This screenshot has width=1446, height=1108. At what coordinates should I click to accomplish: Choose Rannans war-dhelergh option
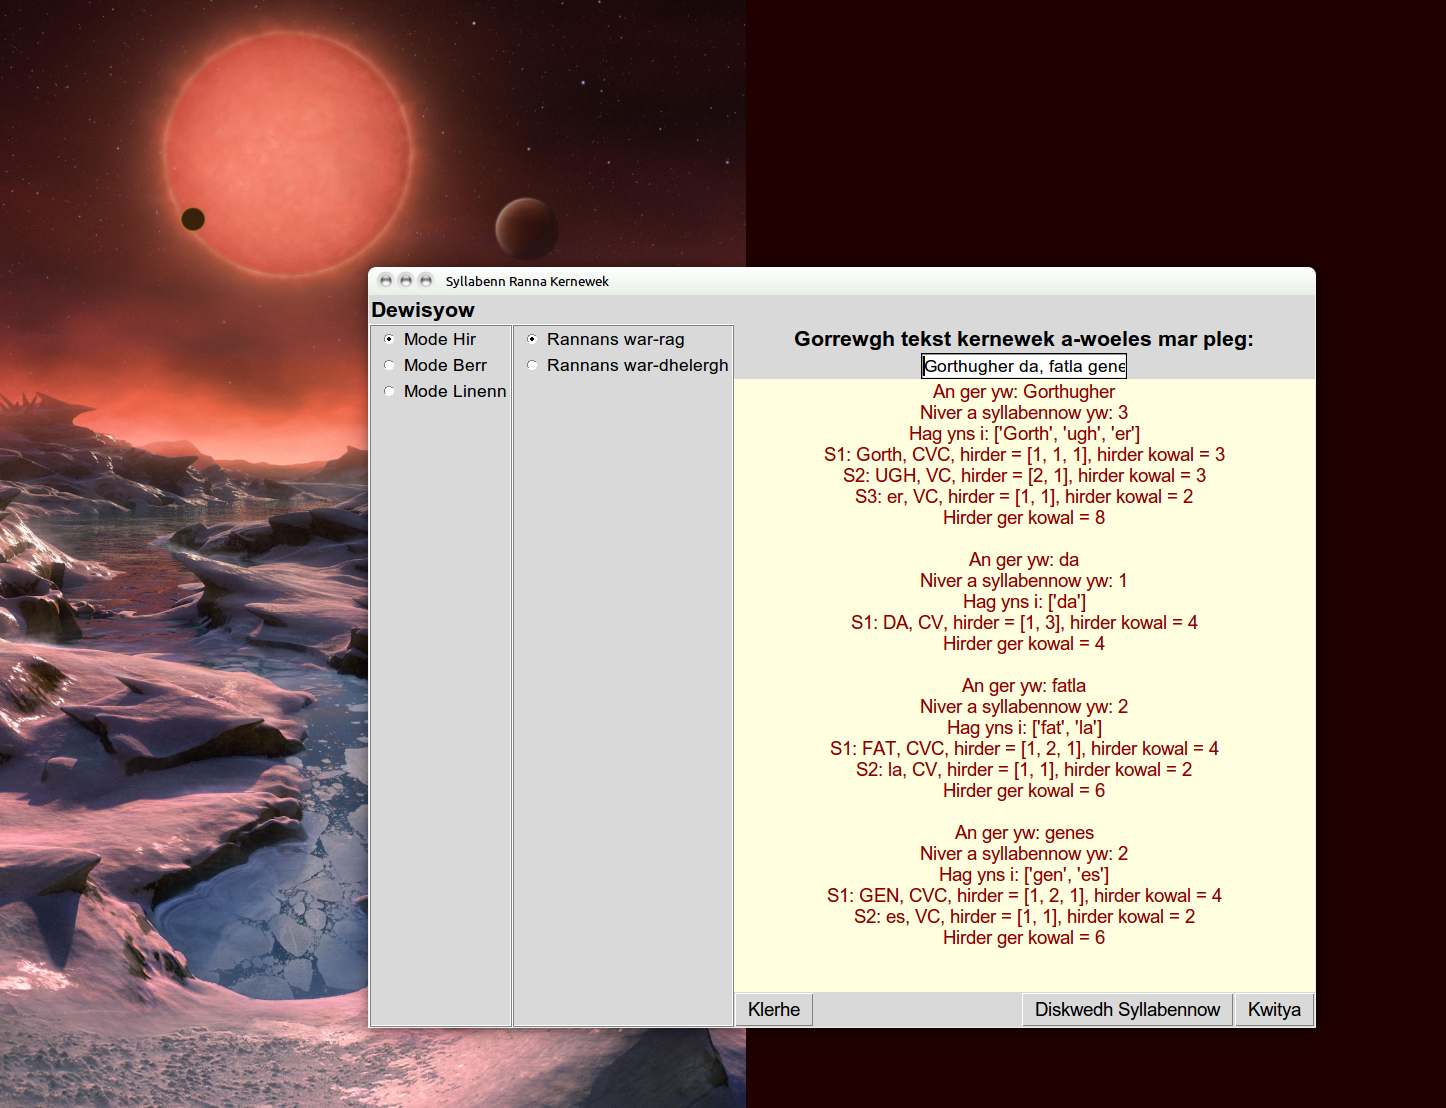pos(532,365)
